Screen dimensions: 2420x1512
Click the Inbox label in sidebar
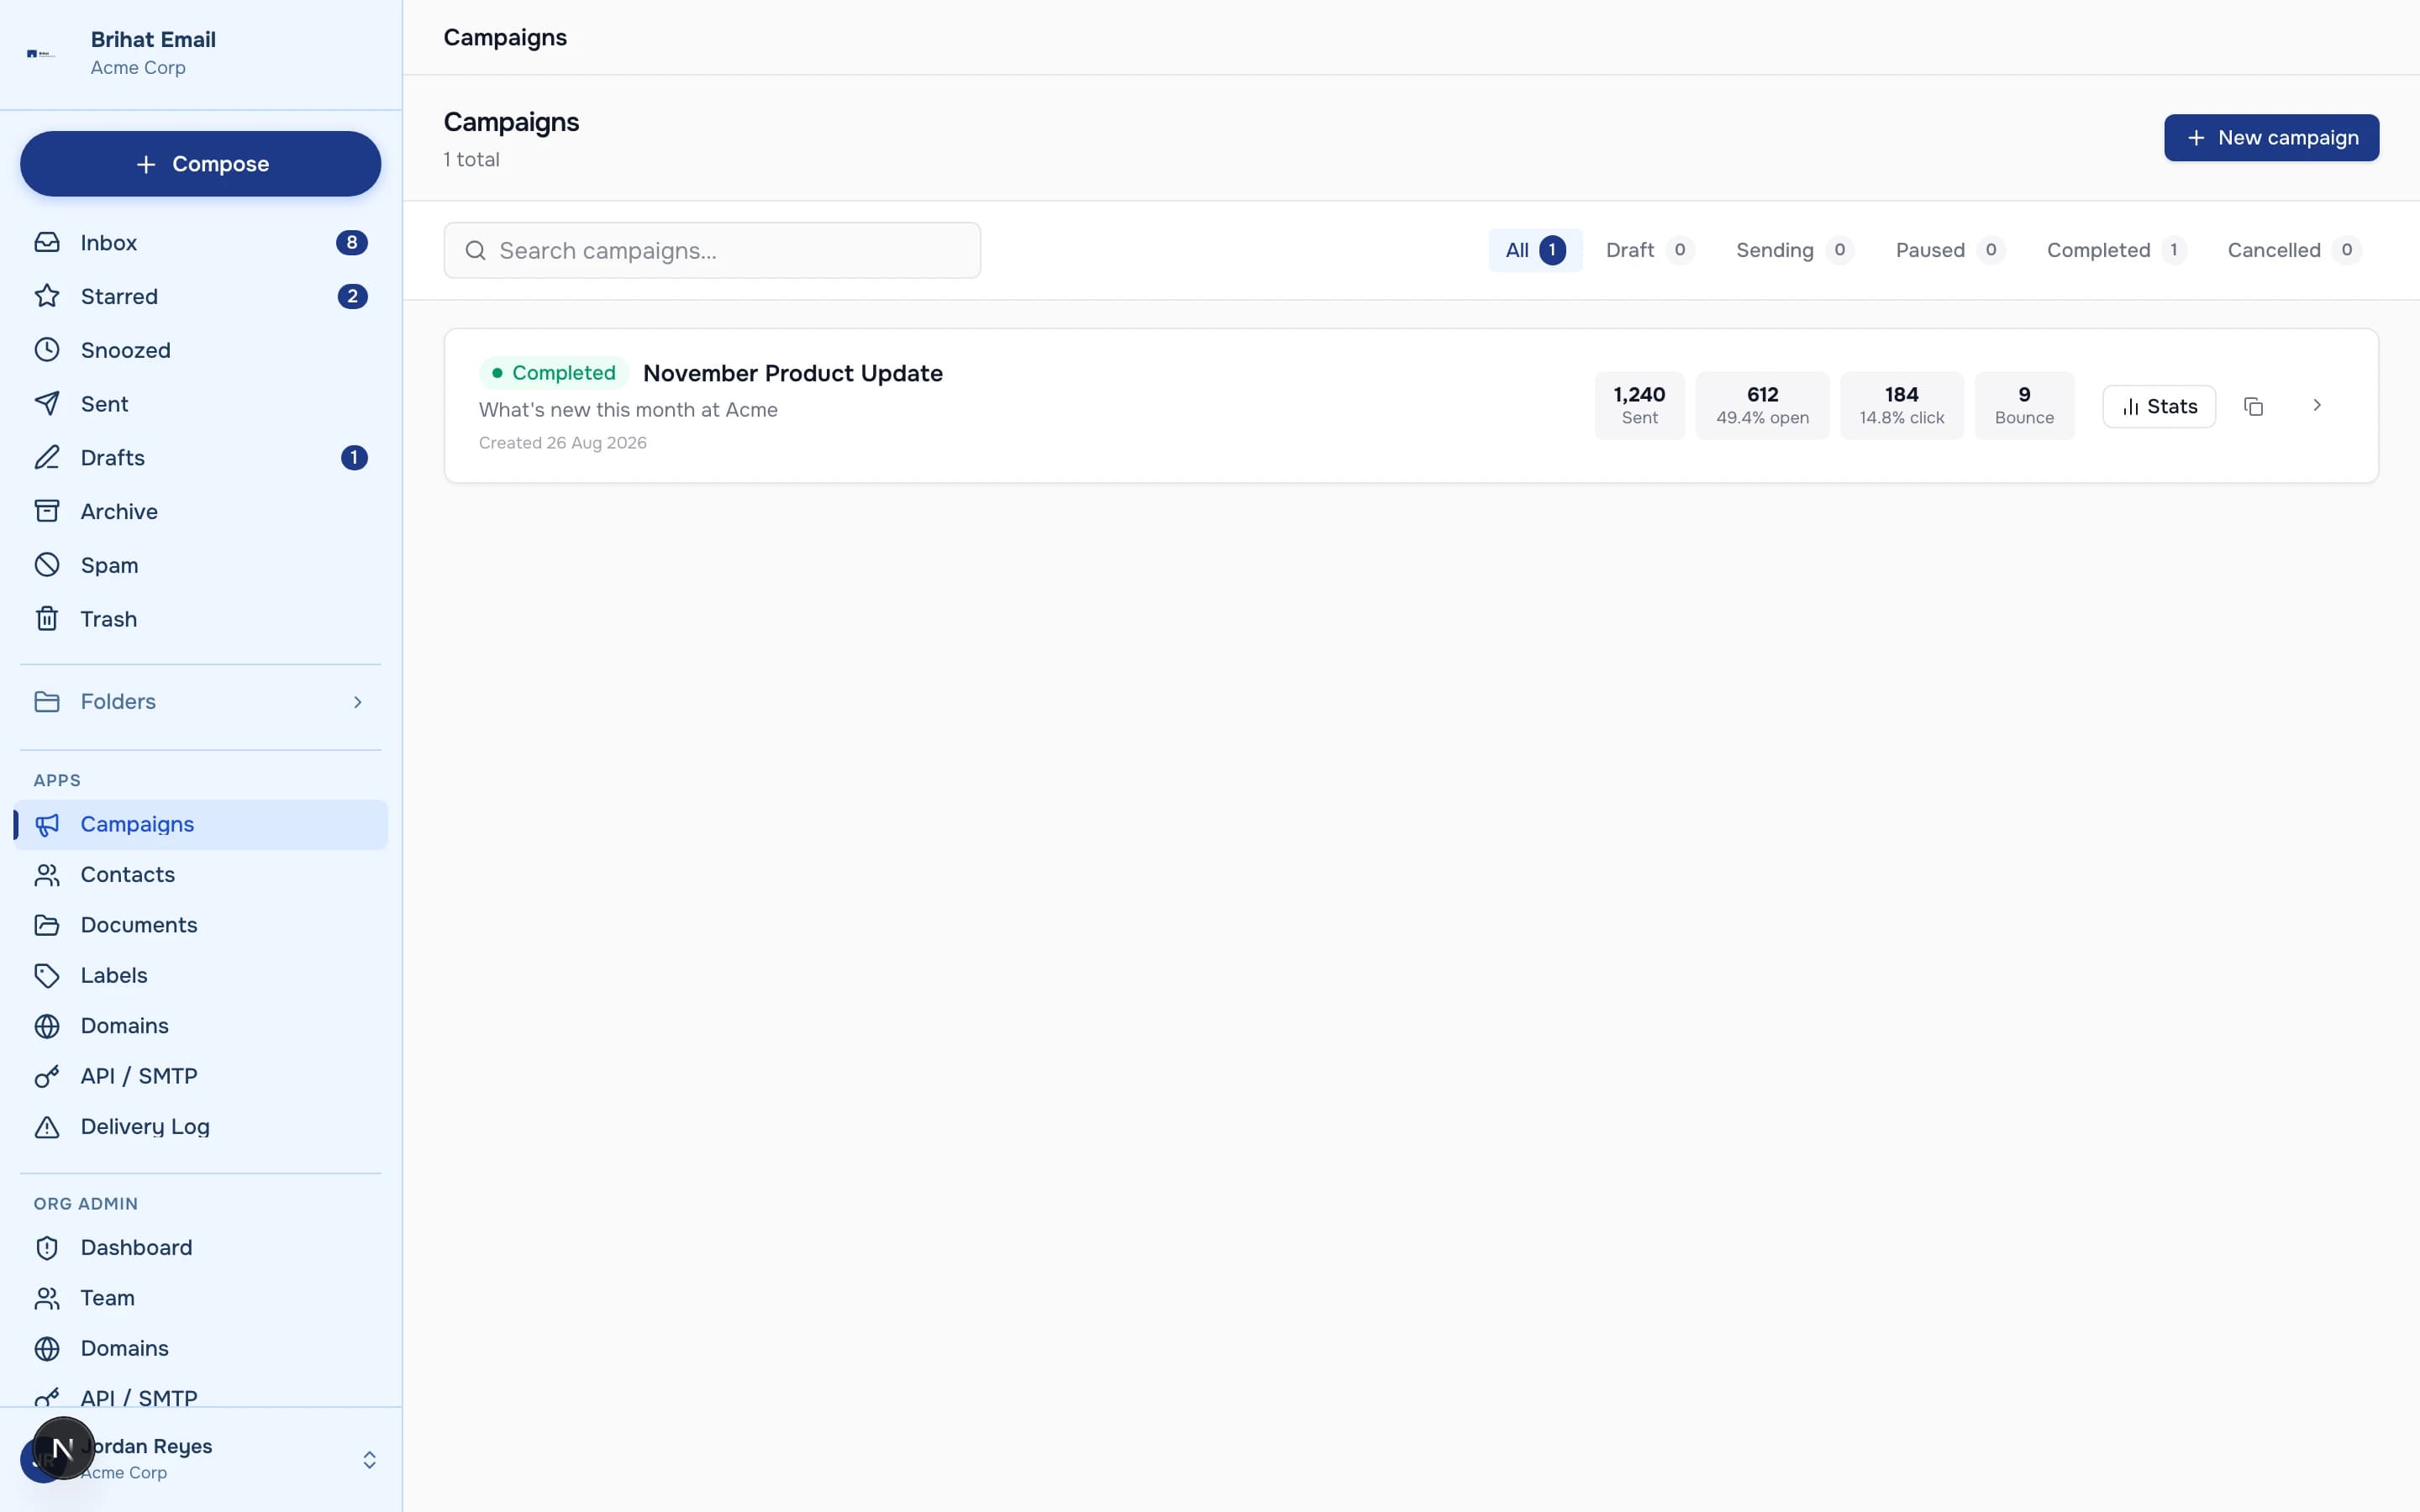pyautogui.click(x=109, y=243)
